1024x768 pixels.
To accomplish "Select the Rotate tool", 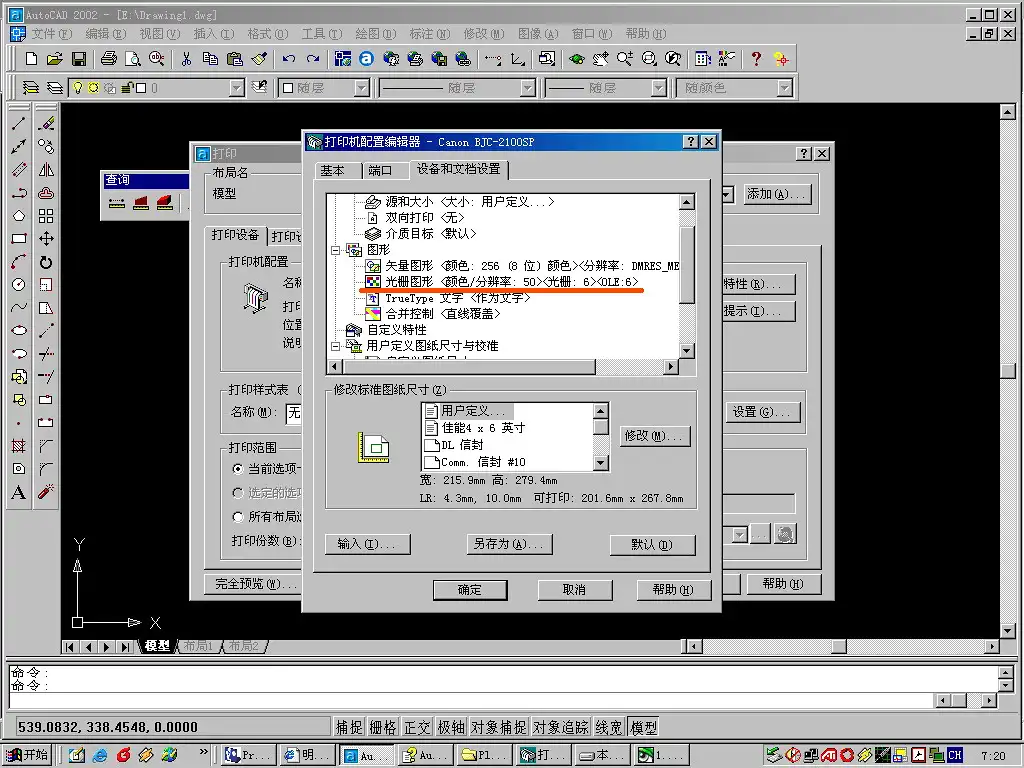I will coord(46,262).
